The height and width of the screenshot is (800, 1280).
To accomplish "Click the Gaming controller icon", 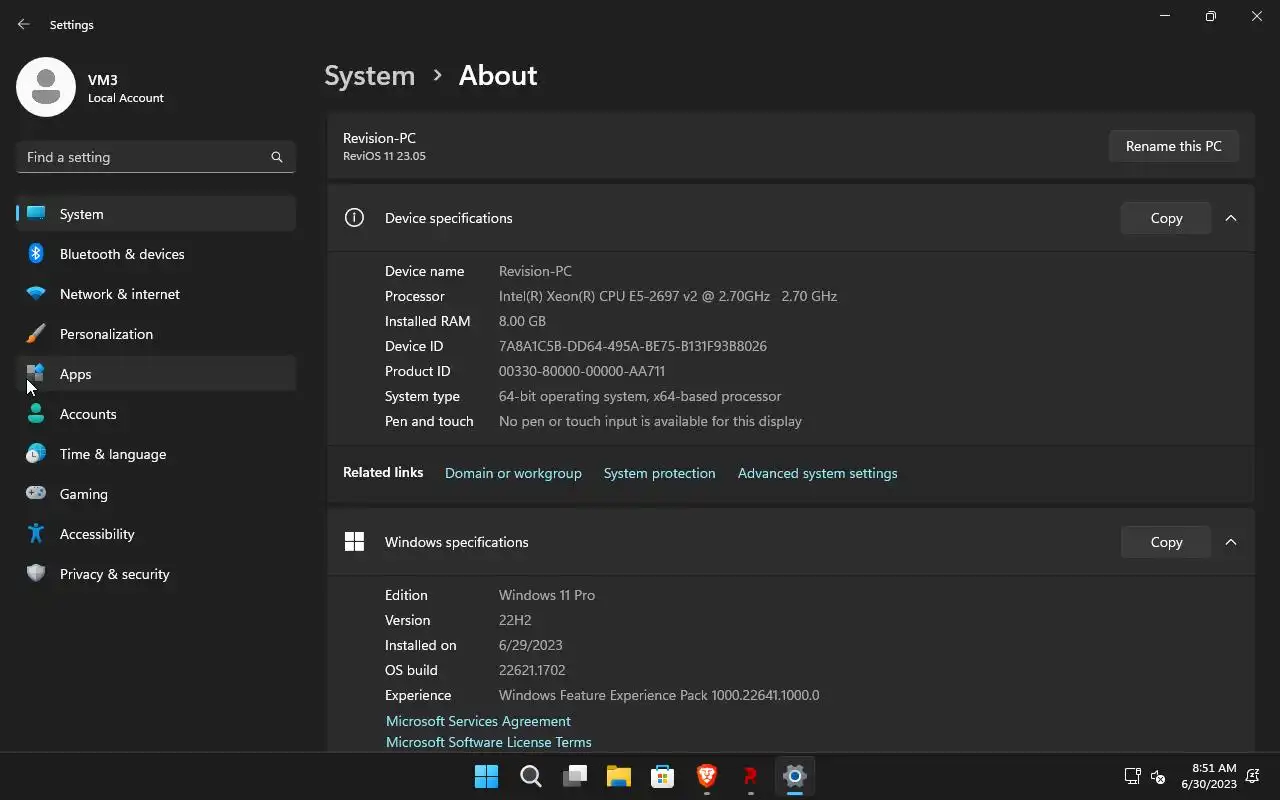I will tap(36, 493).
